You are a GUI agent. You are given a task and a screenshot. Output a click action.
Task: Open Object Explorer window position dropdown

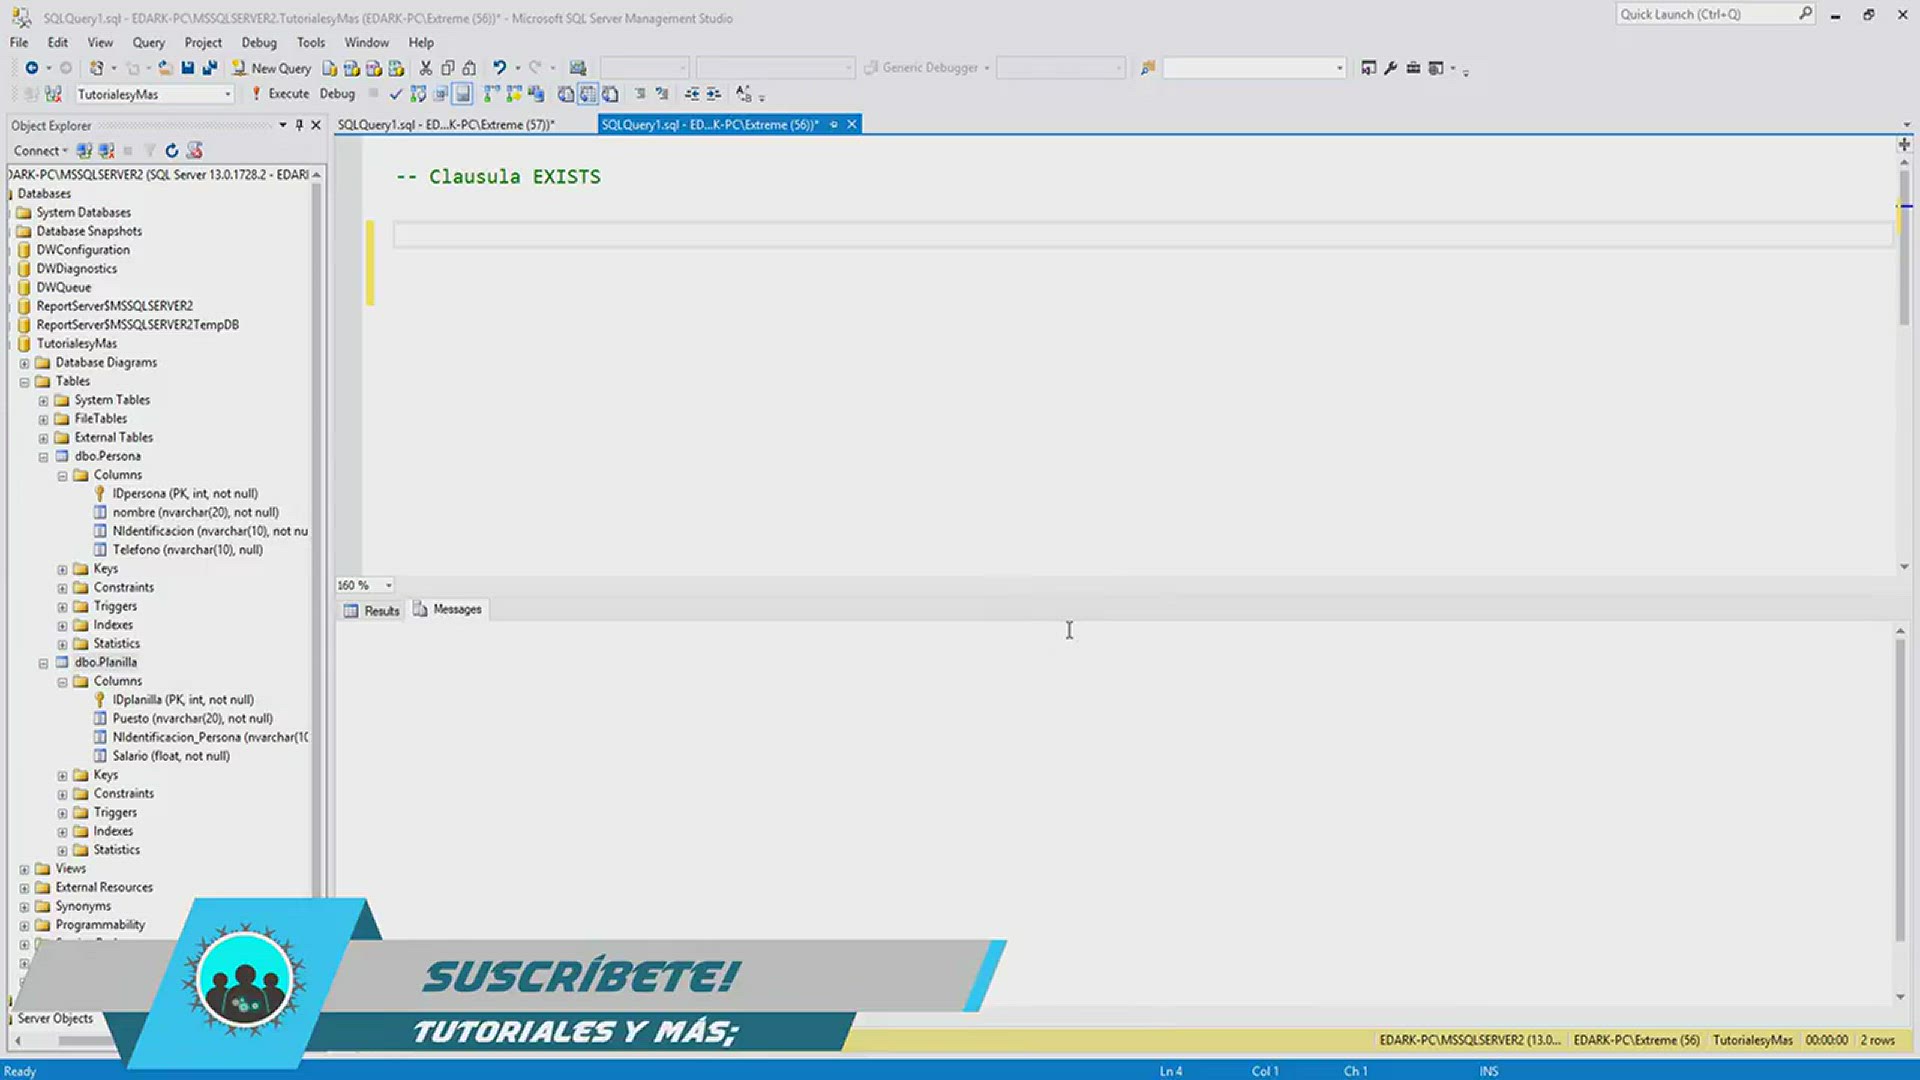[x=283, y=125]
